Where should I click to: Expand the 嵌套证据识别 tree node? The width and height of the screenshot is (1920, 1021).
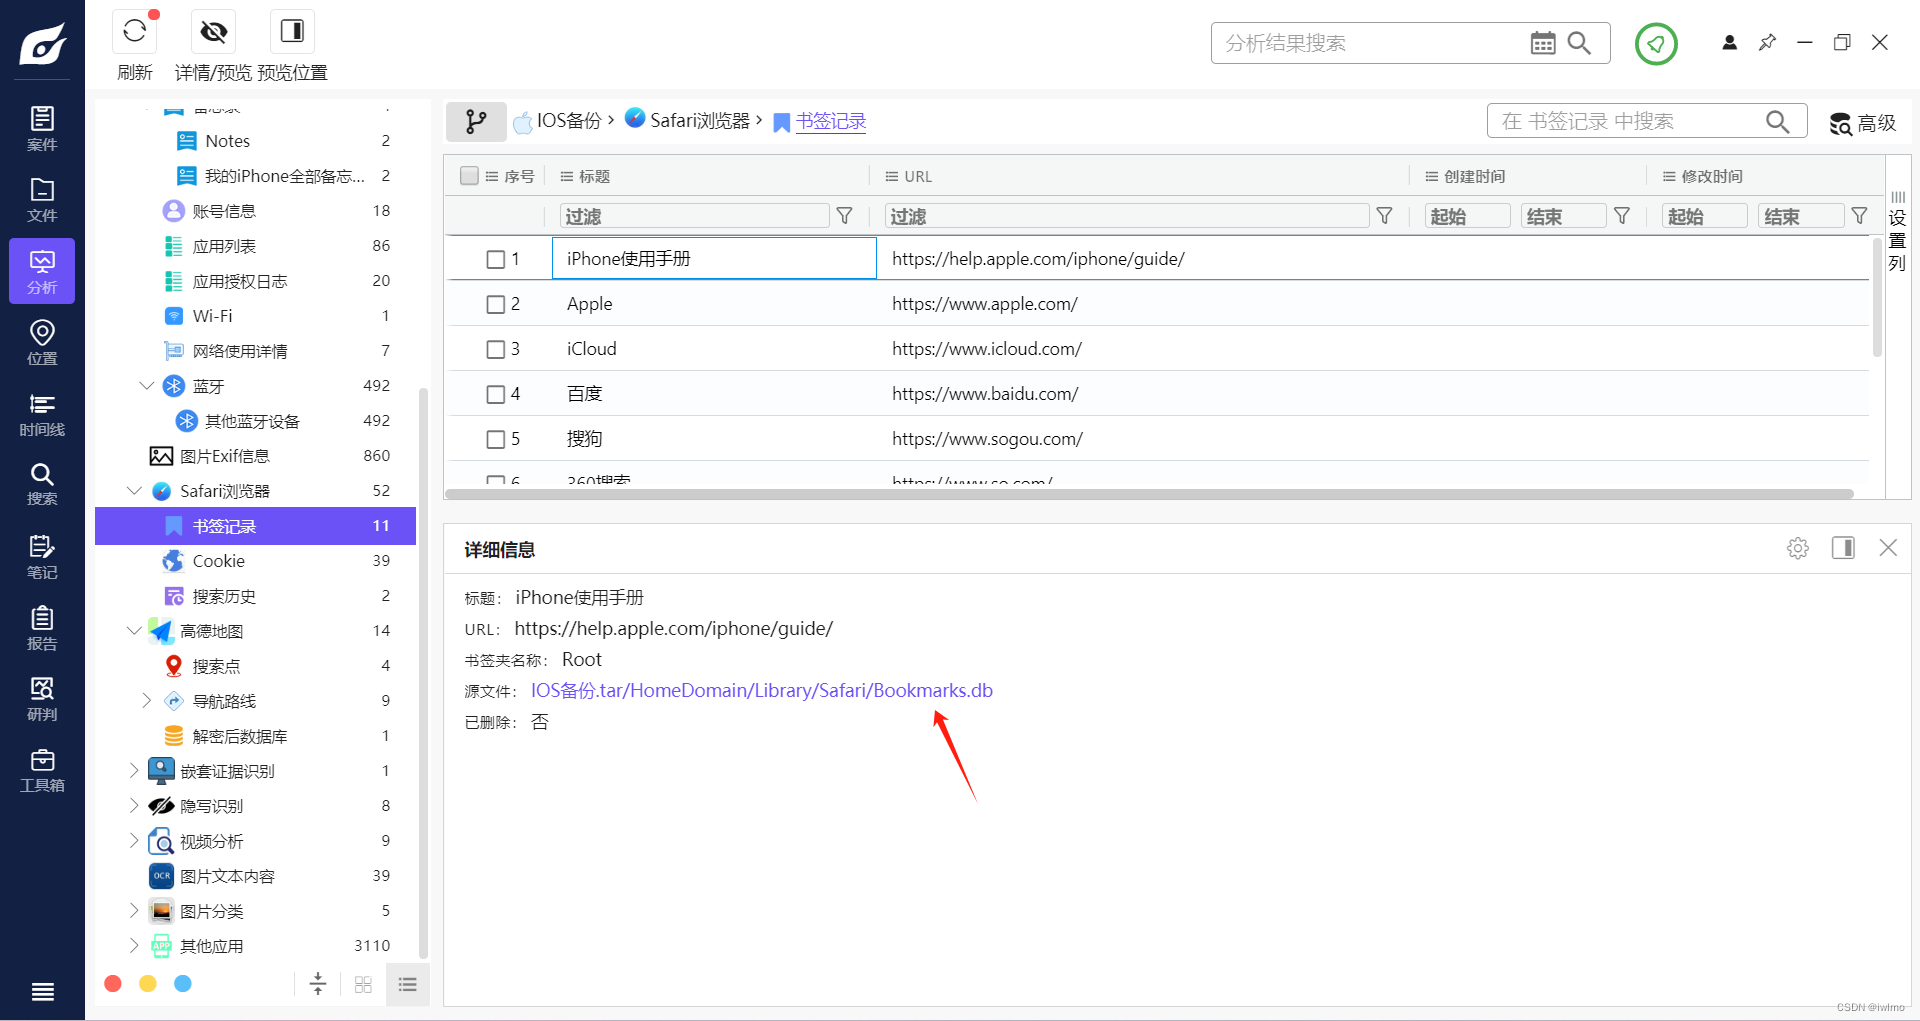tap(134, 771)
